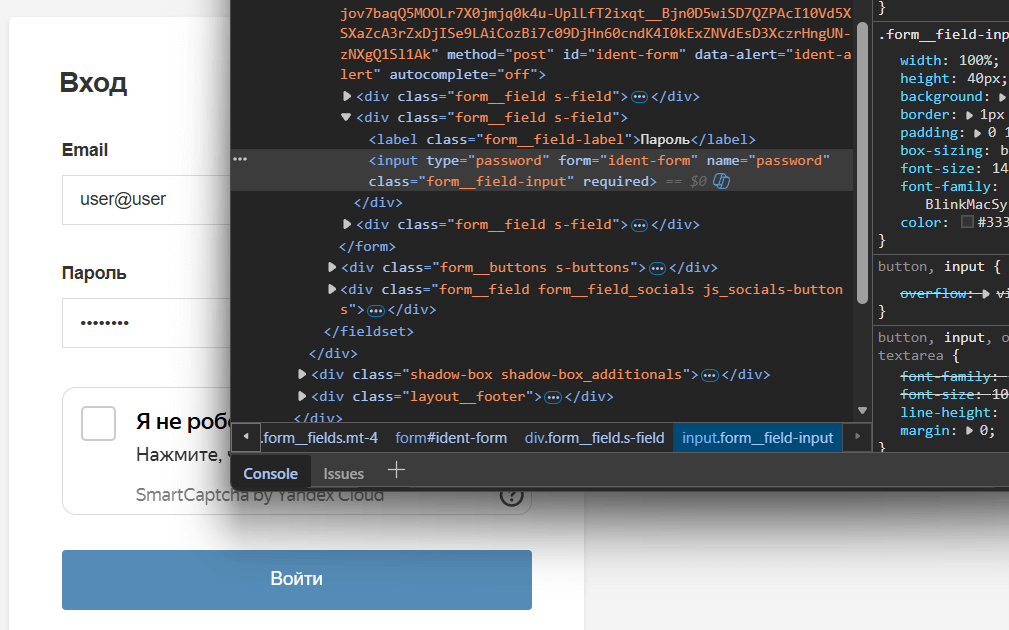Click the ellipsis badge in the layout__footer div
This screenshot has width=1009, height=630.
(553, 397)
